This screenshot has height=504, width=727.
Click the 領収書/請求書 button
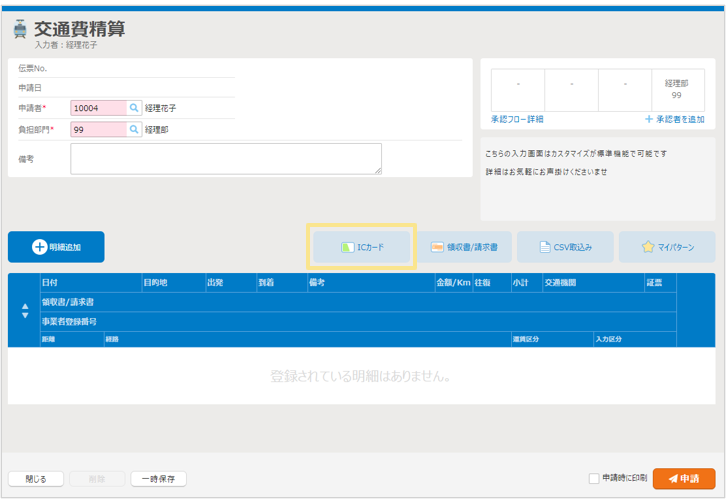coord(464,247)
